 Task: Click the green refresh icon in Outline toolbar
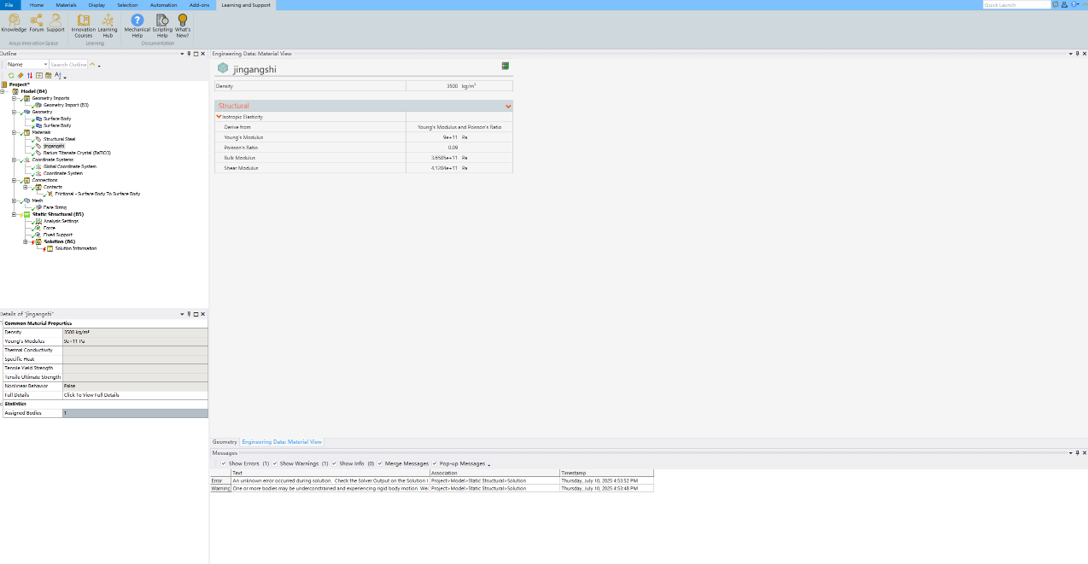[11, 76]
